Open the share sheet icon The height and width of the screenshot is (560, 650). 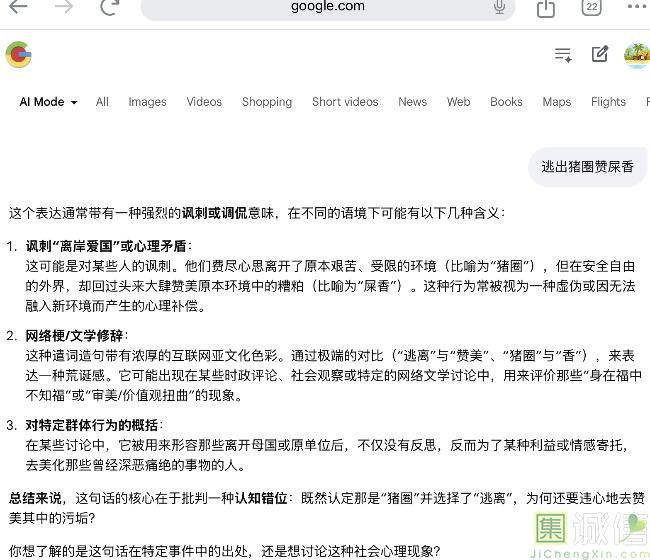click(x=546, y=8)
